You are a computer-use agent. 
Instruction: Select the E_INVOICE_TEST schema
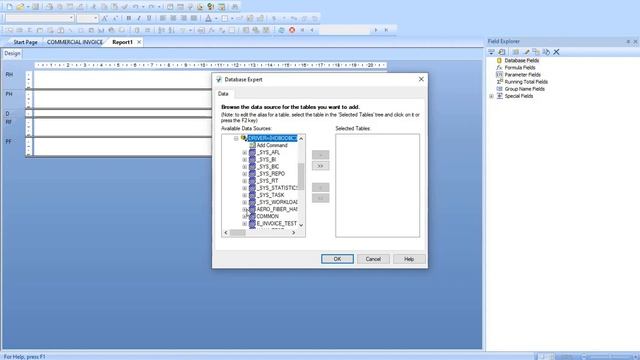tap(277, 224)
